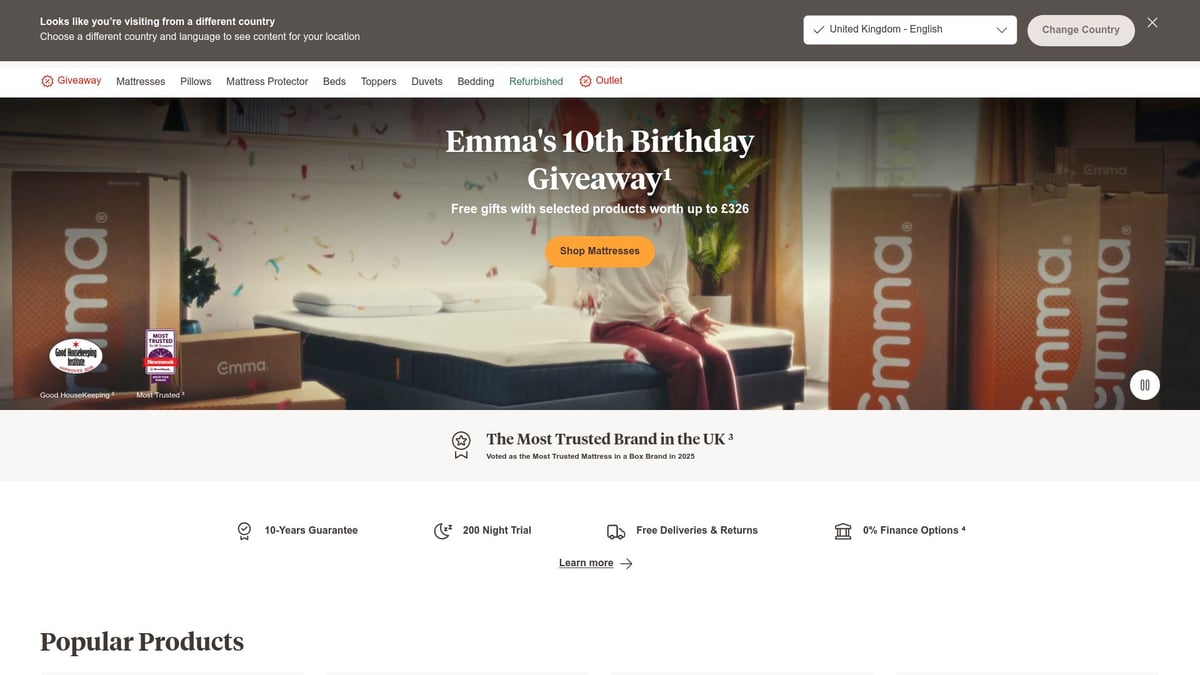
Task: Go to the Refurbished section
Action: click(x=536, y=82)
